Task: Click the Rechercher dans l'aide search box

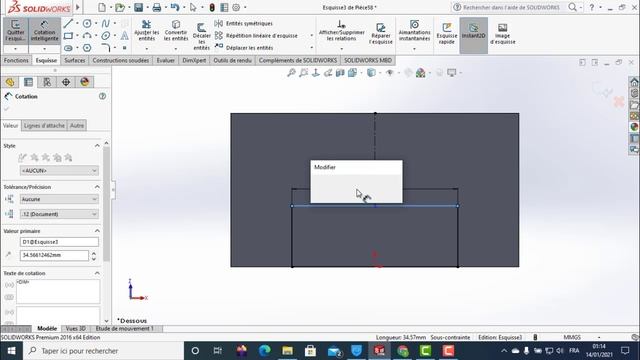Action: click(510, 7)
